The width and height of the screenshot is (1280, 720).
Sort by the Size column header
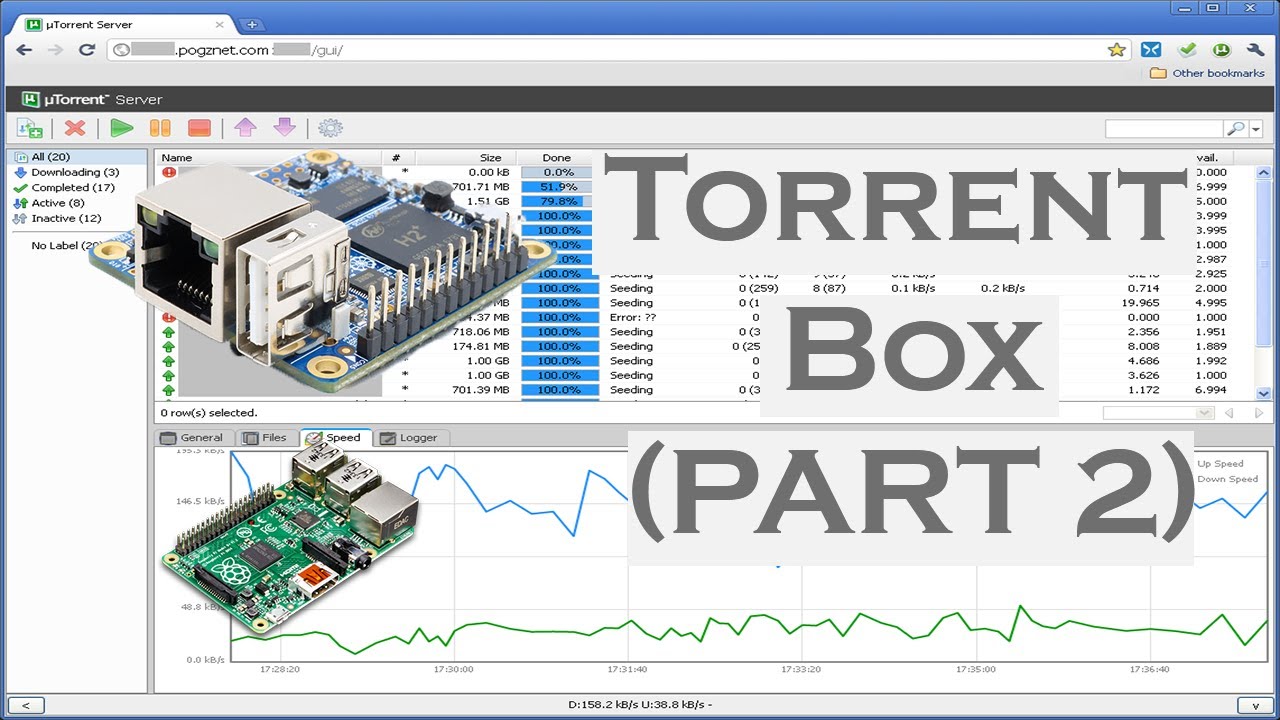(466, 157)
